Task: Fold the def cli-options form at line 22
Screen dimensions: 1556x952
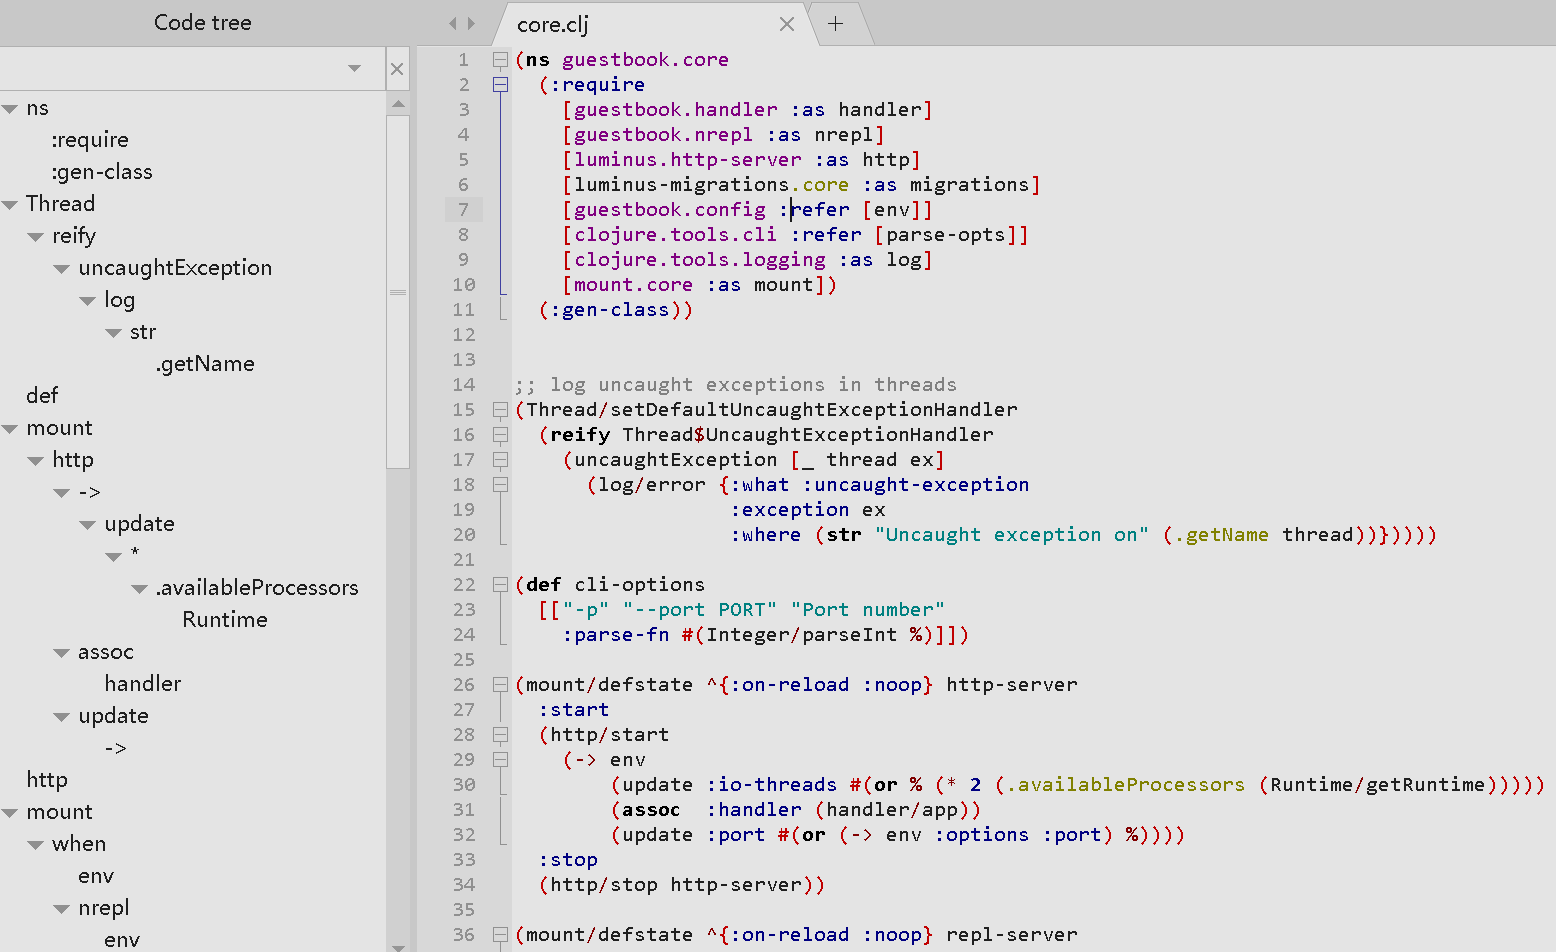Action: coord(501,585)
